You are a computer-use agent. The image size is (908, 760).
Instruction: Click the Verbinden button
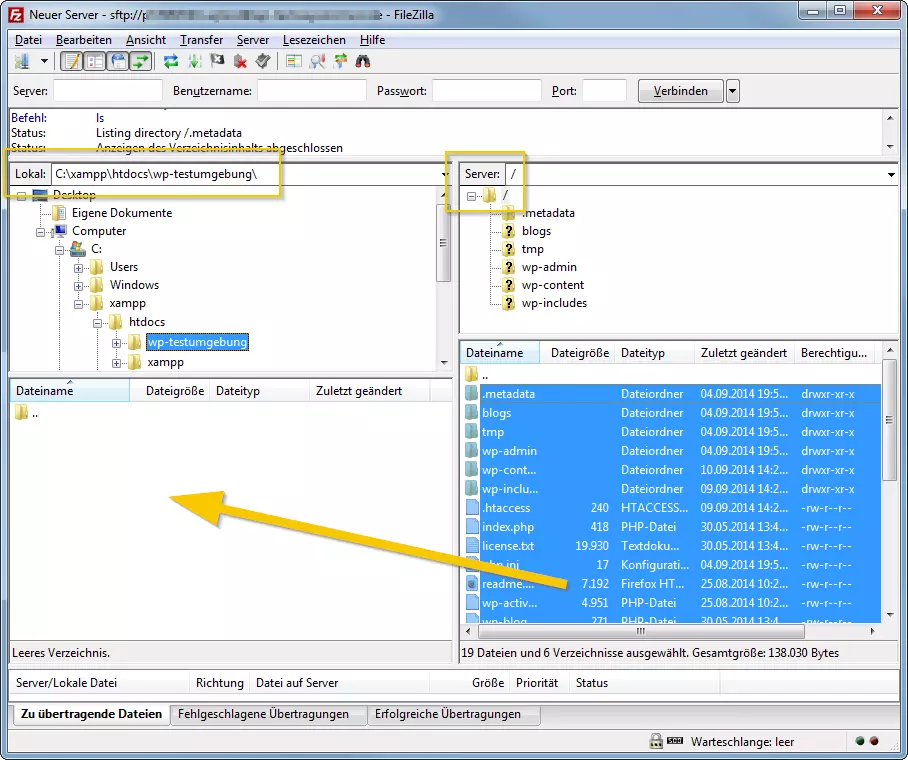681,91
